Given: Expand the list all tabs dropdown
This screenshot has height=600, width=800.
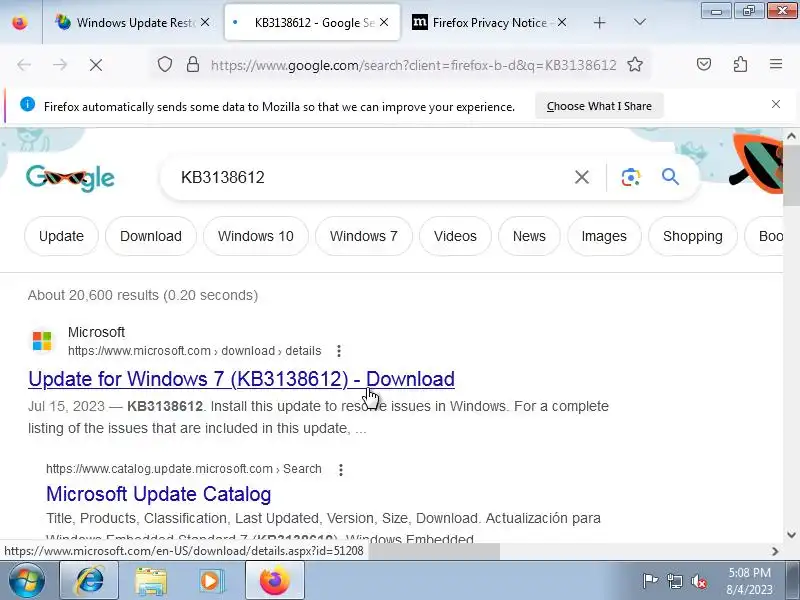Looking at the screenshot, I should point(639,22).
